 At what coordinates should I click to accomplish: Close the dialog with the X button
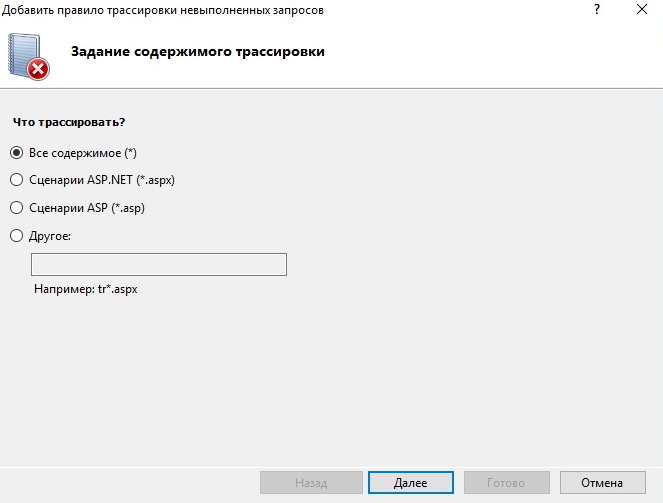click(642, 9)
